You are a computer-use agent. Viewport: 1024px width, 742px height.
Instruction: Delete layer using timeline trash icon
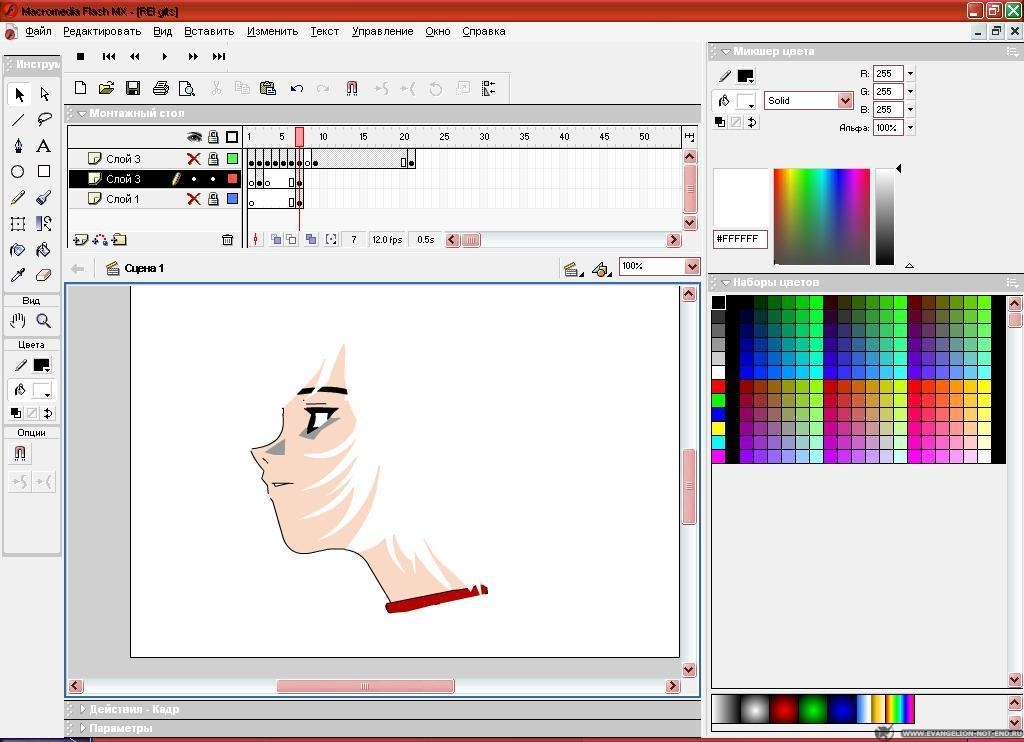[227, 240]
